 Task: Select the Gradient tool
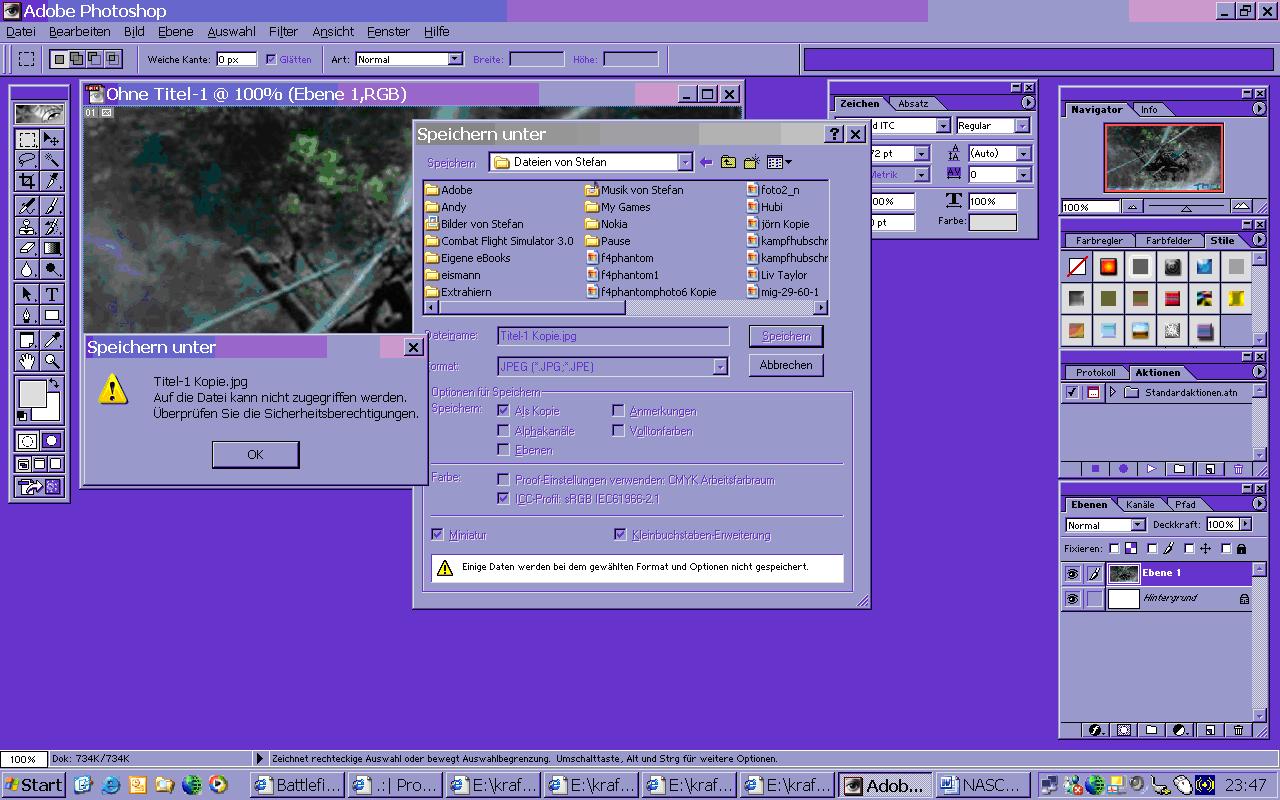click(52, 248)
